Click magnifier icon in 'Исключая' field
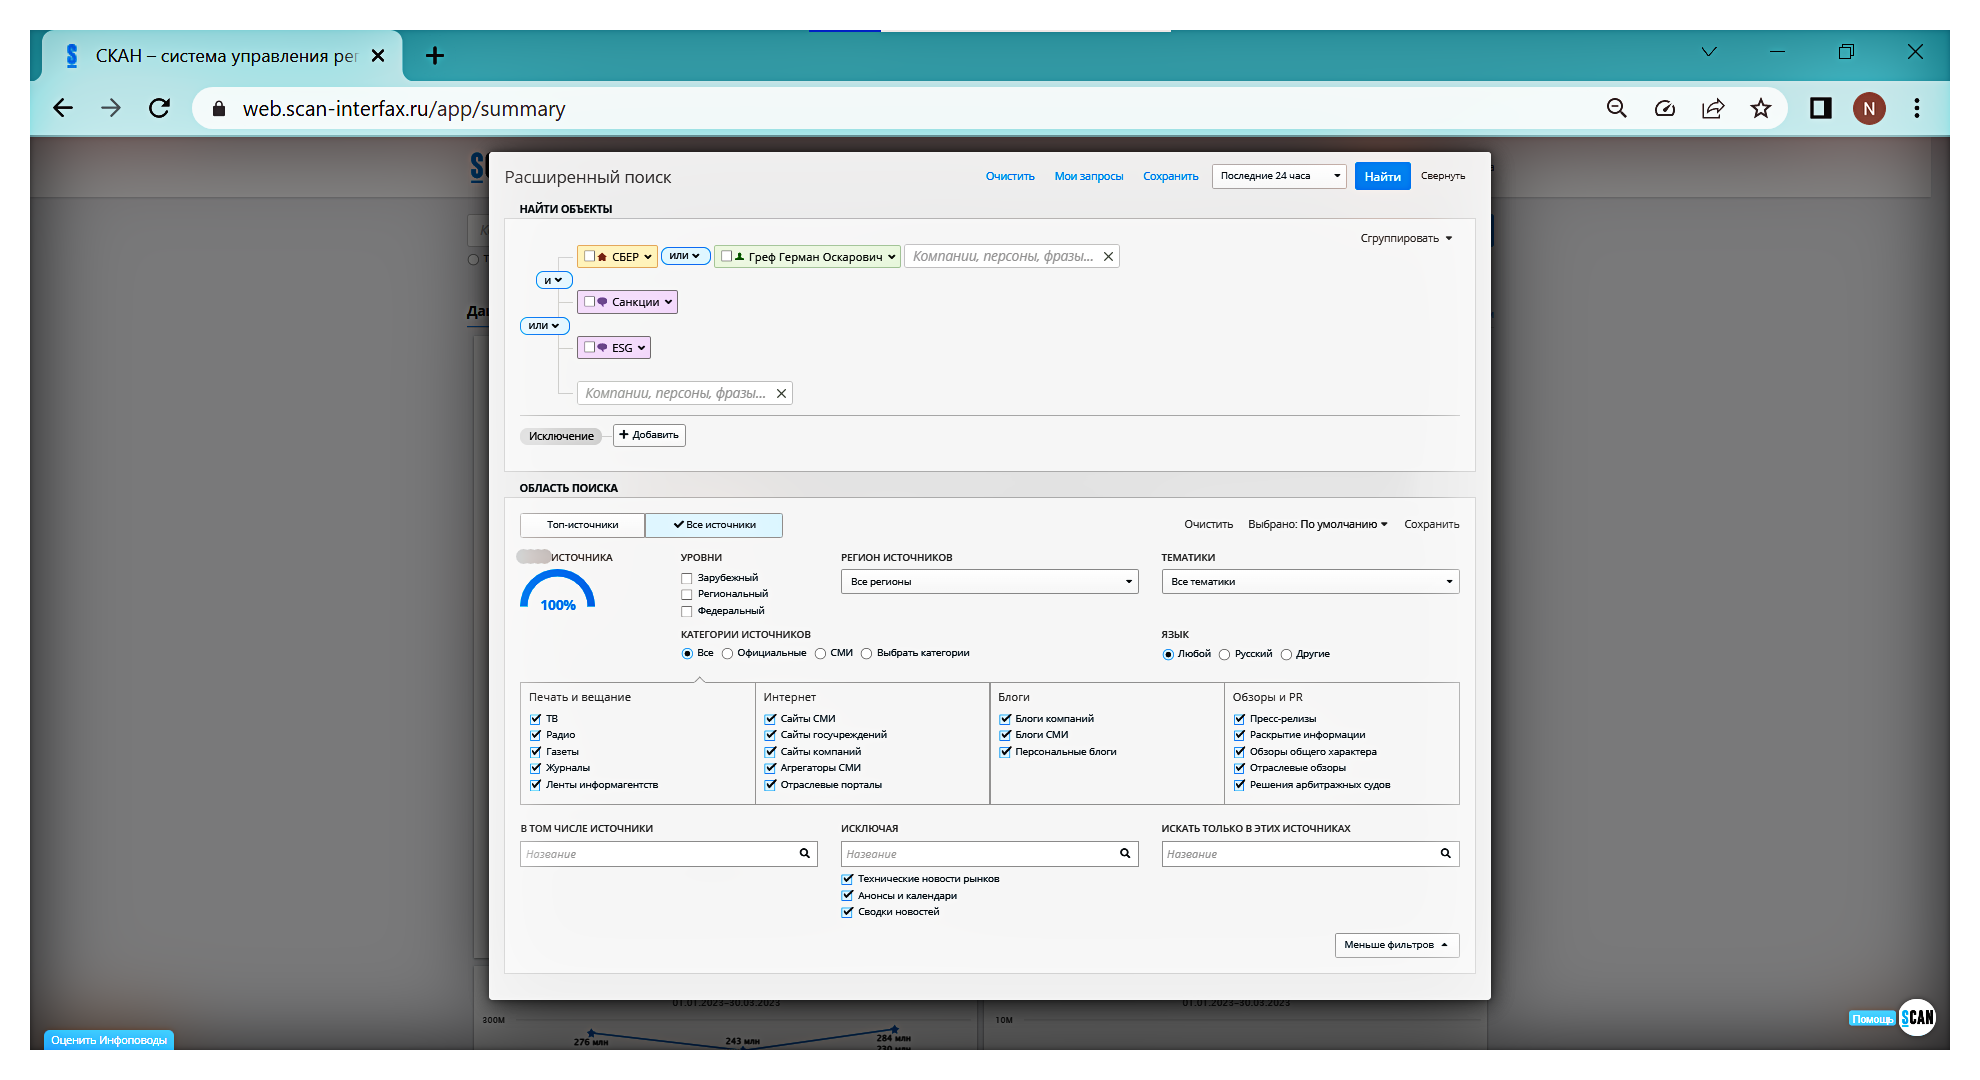Viewport: 1980px width, 1080px height. pos(1124,853)
